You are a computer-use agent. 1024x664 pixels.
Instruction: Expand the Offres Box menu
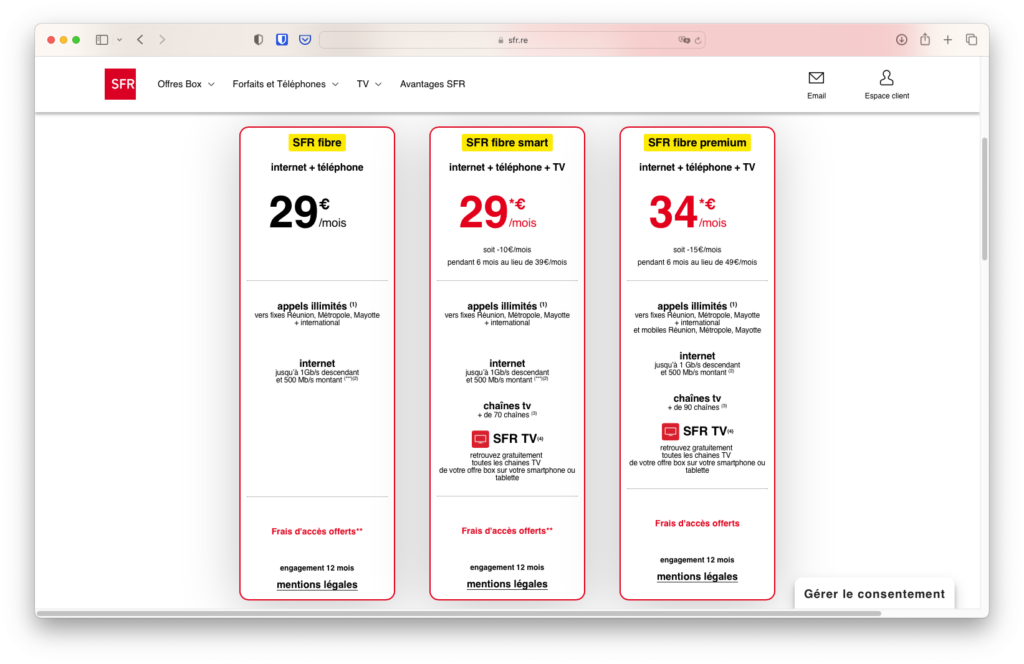coord(186,84)
